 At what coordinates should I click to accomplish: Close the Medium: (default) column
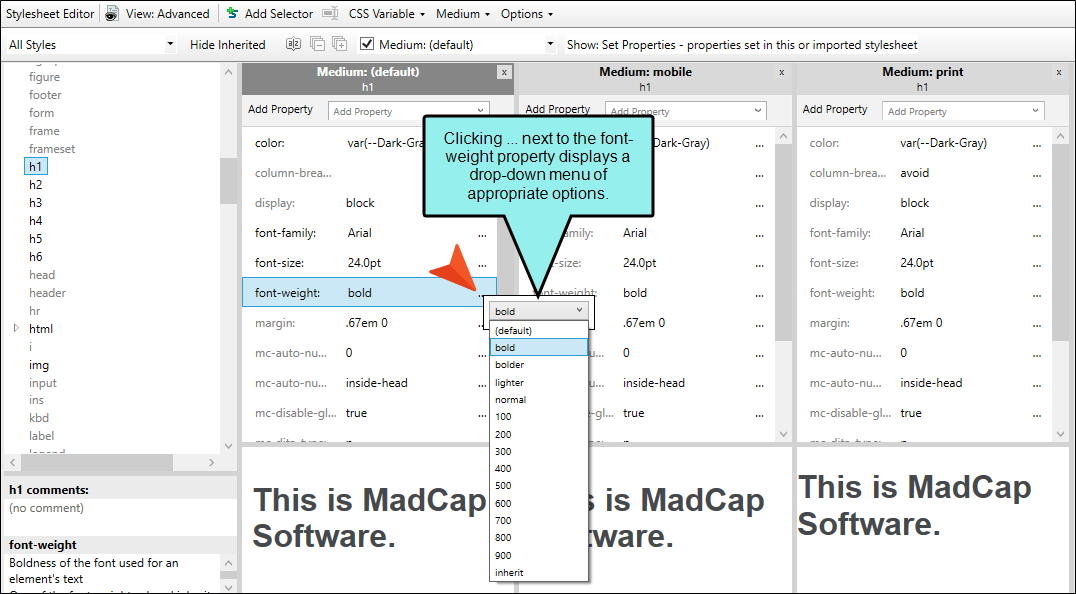tap(504, 72)
